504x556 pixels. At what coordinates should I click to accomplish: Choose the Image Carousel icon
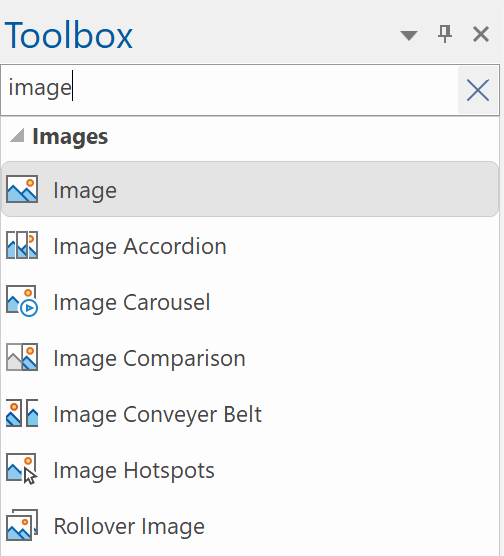[x=22, y=301]
